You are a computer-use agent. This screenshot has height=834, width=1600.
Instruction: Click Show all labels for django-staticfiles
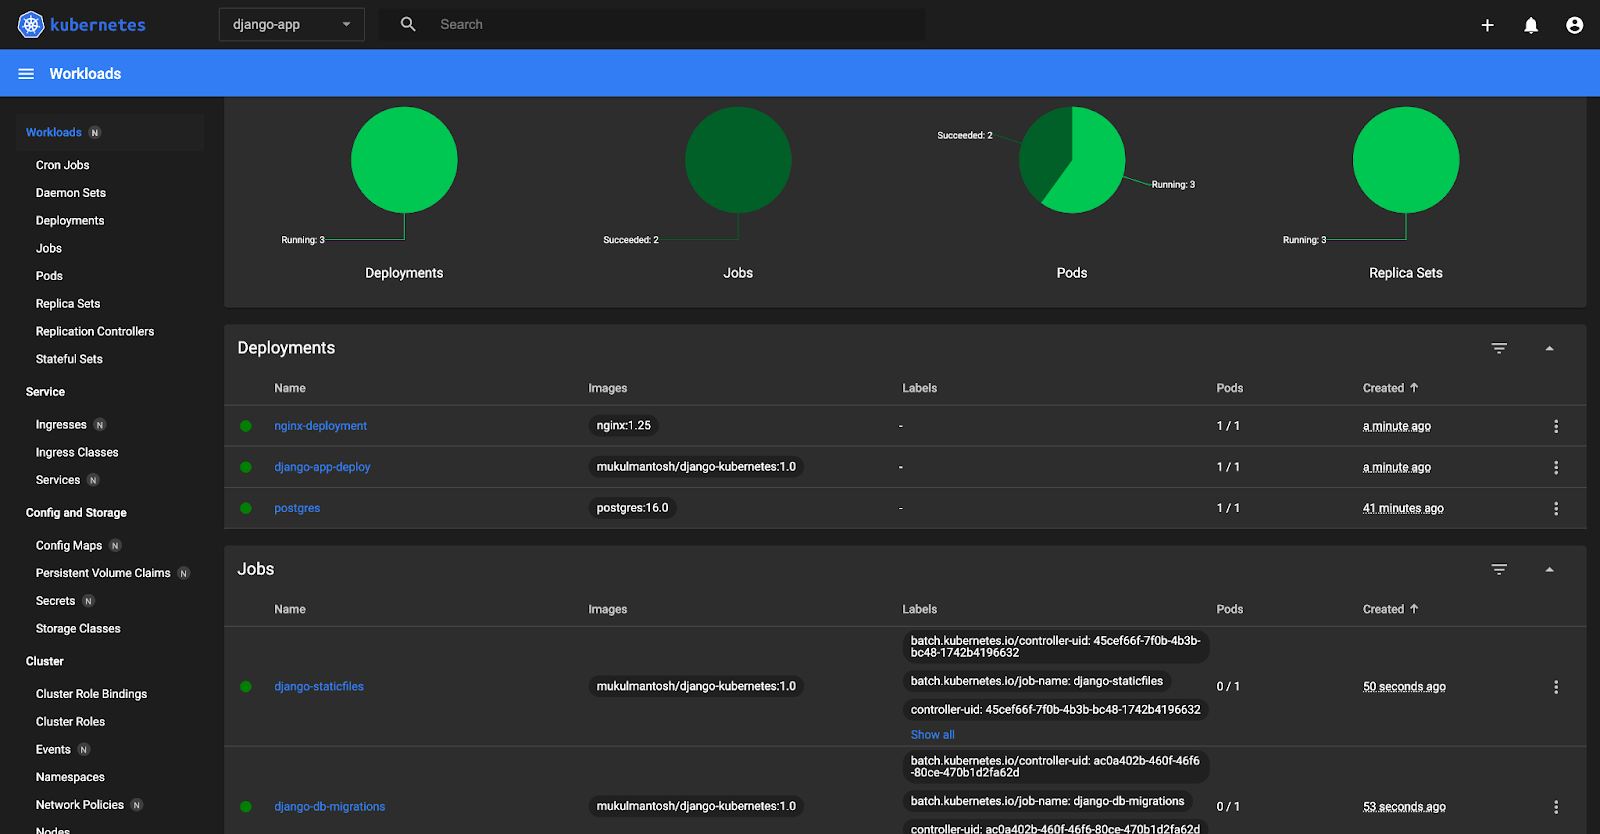pos(932,735)
